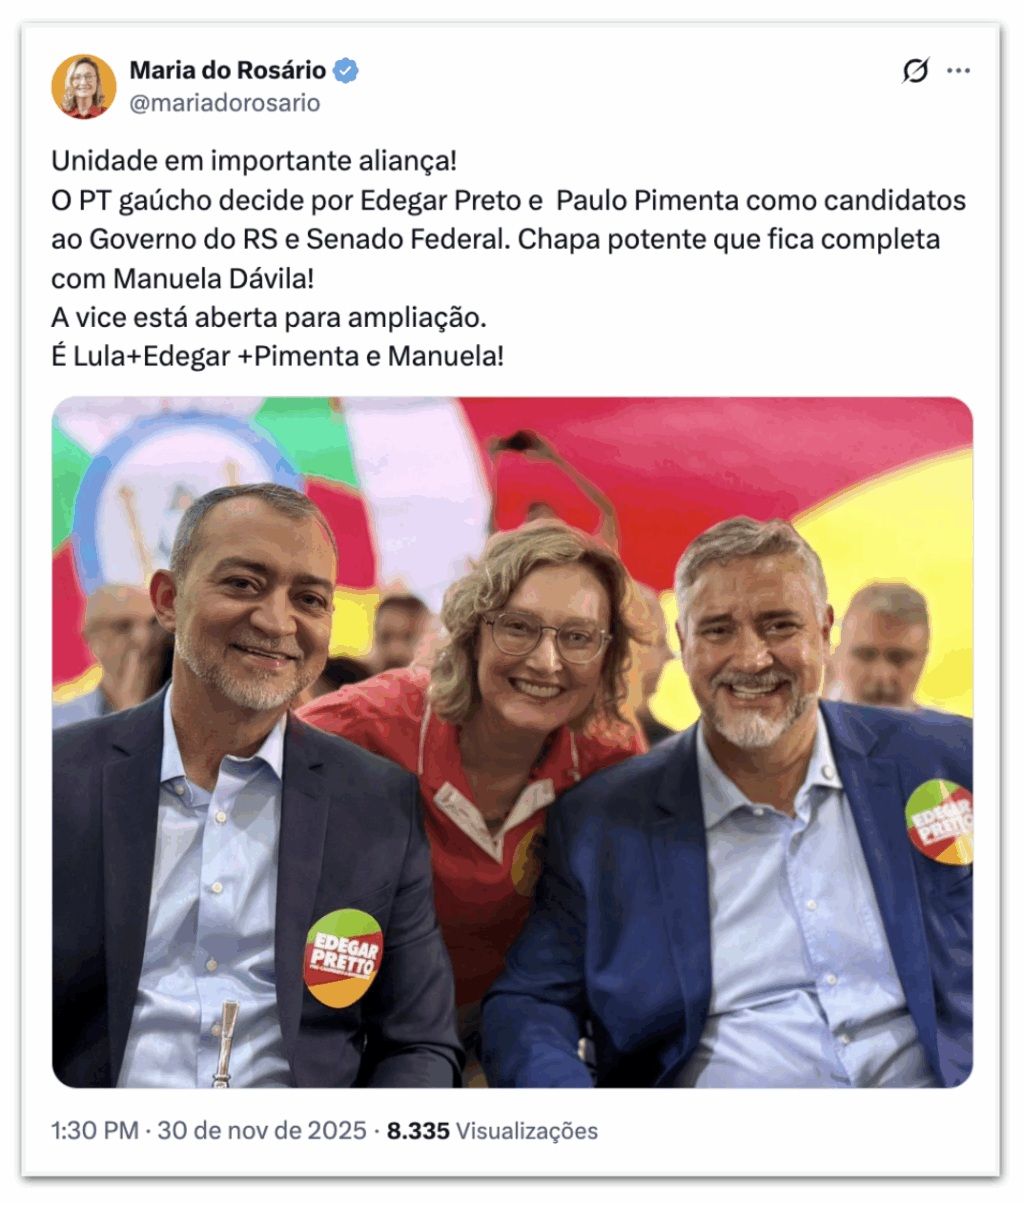This screenshot has height=1205, width=1024.
Task: Open the @mariadorosario handle link
Action: (225, 103)
